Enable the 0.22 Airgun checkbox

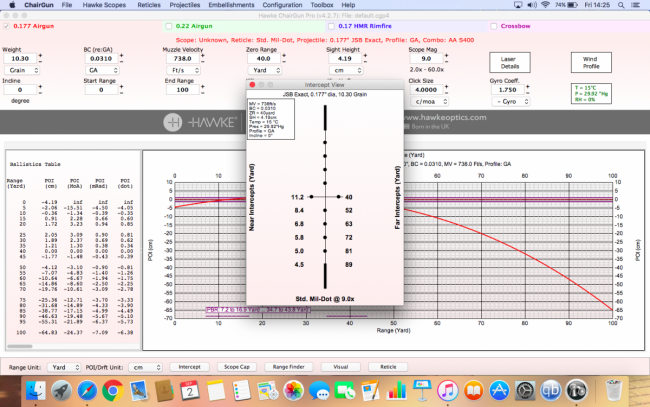click(169, 26)
